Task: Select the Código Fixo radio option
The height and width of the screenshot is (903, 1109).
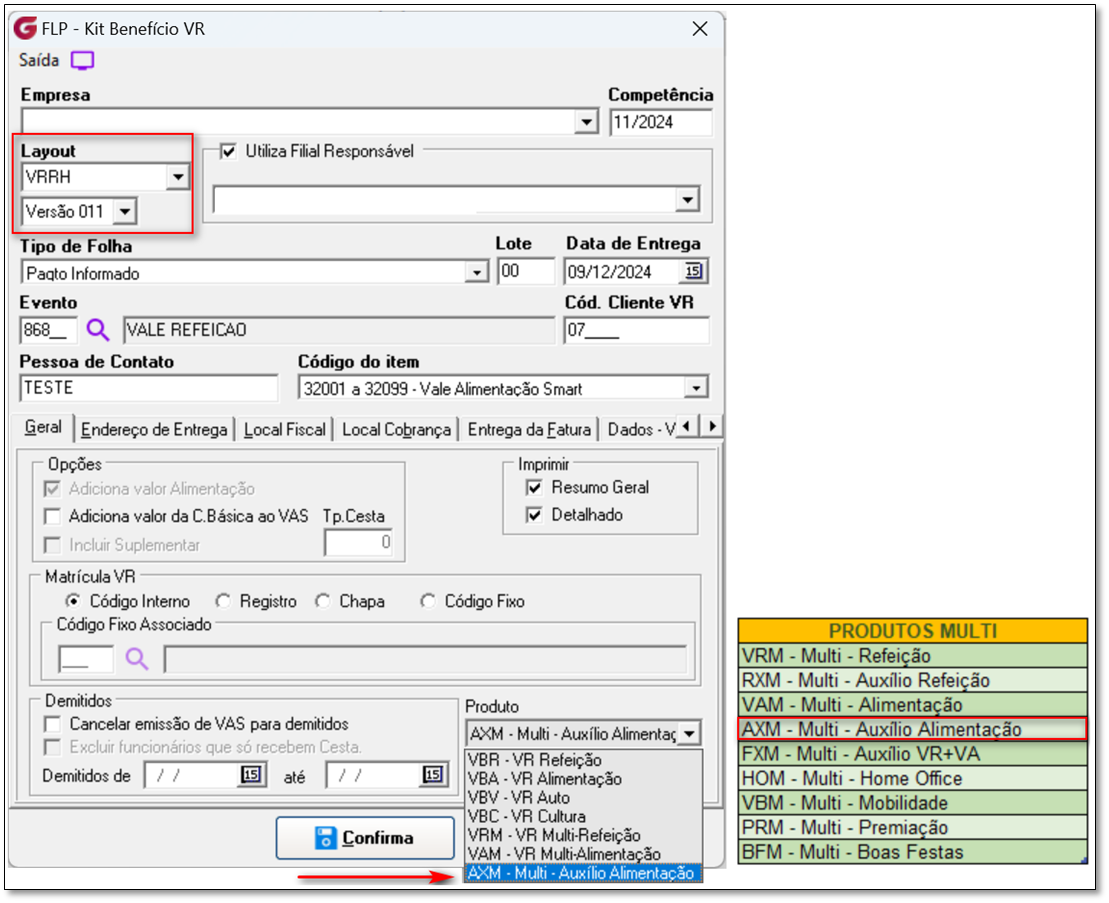Action: click(428, 601)
